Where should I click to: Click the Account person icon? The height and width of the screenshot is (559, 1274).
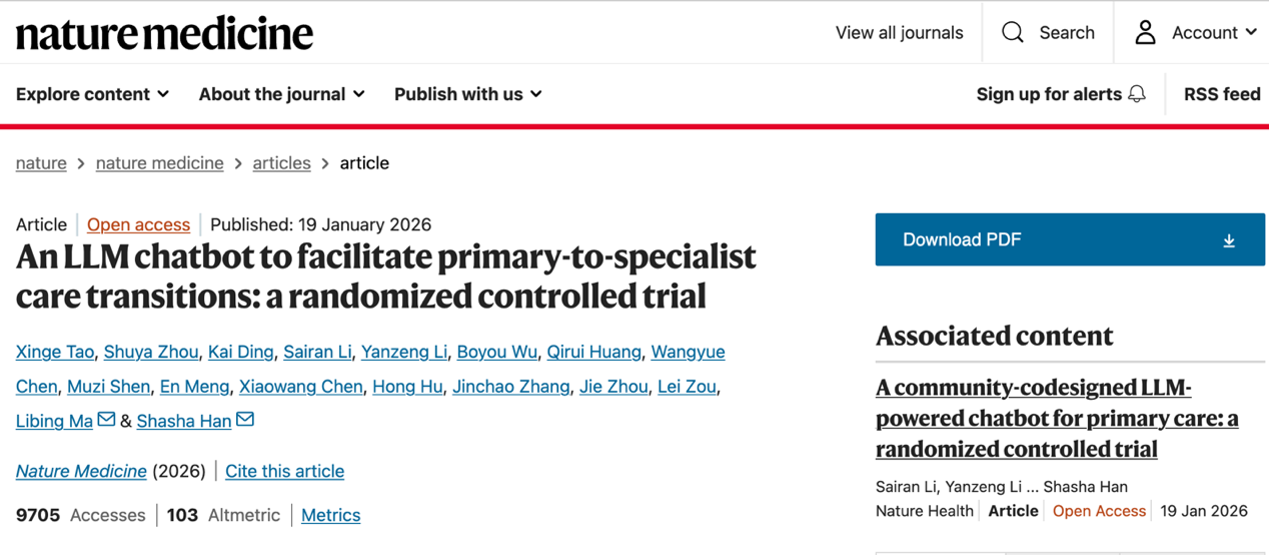click(1145, 33)
